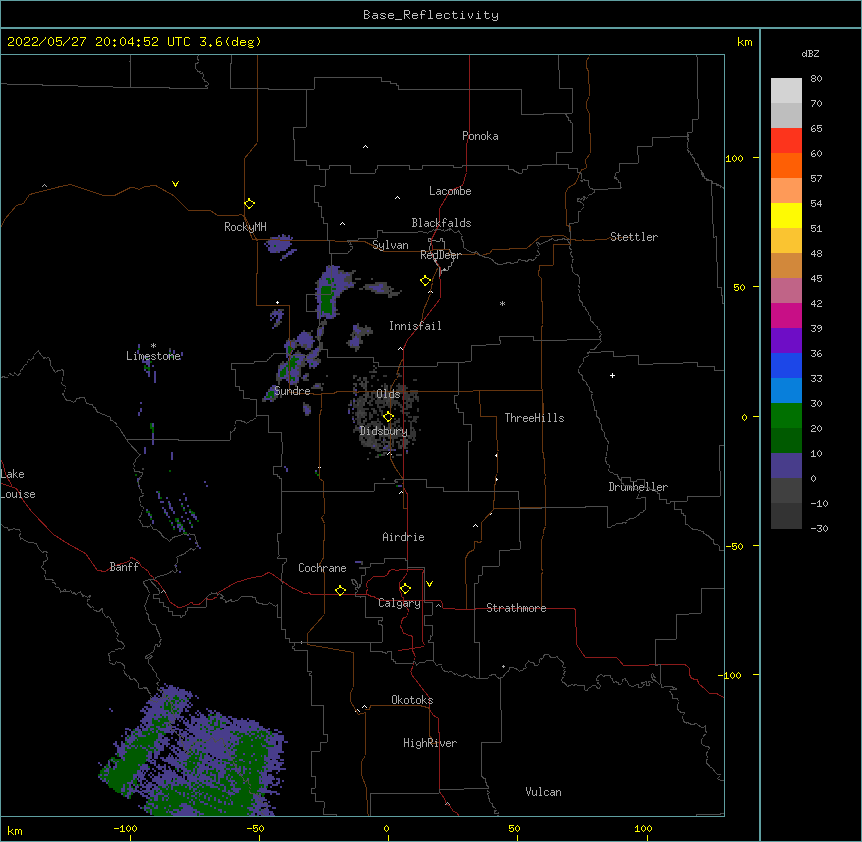
Task: Click the purple echo patch southeast of RockyMH
Action: [281, 246]
